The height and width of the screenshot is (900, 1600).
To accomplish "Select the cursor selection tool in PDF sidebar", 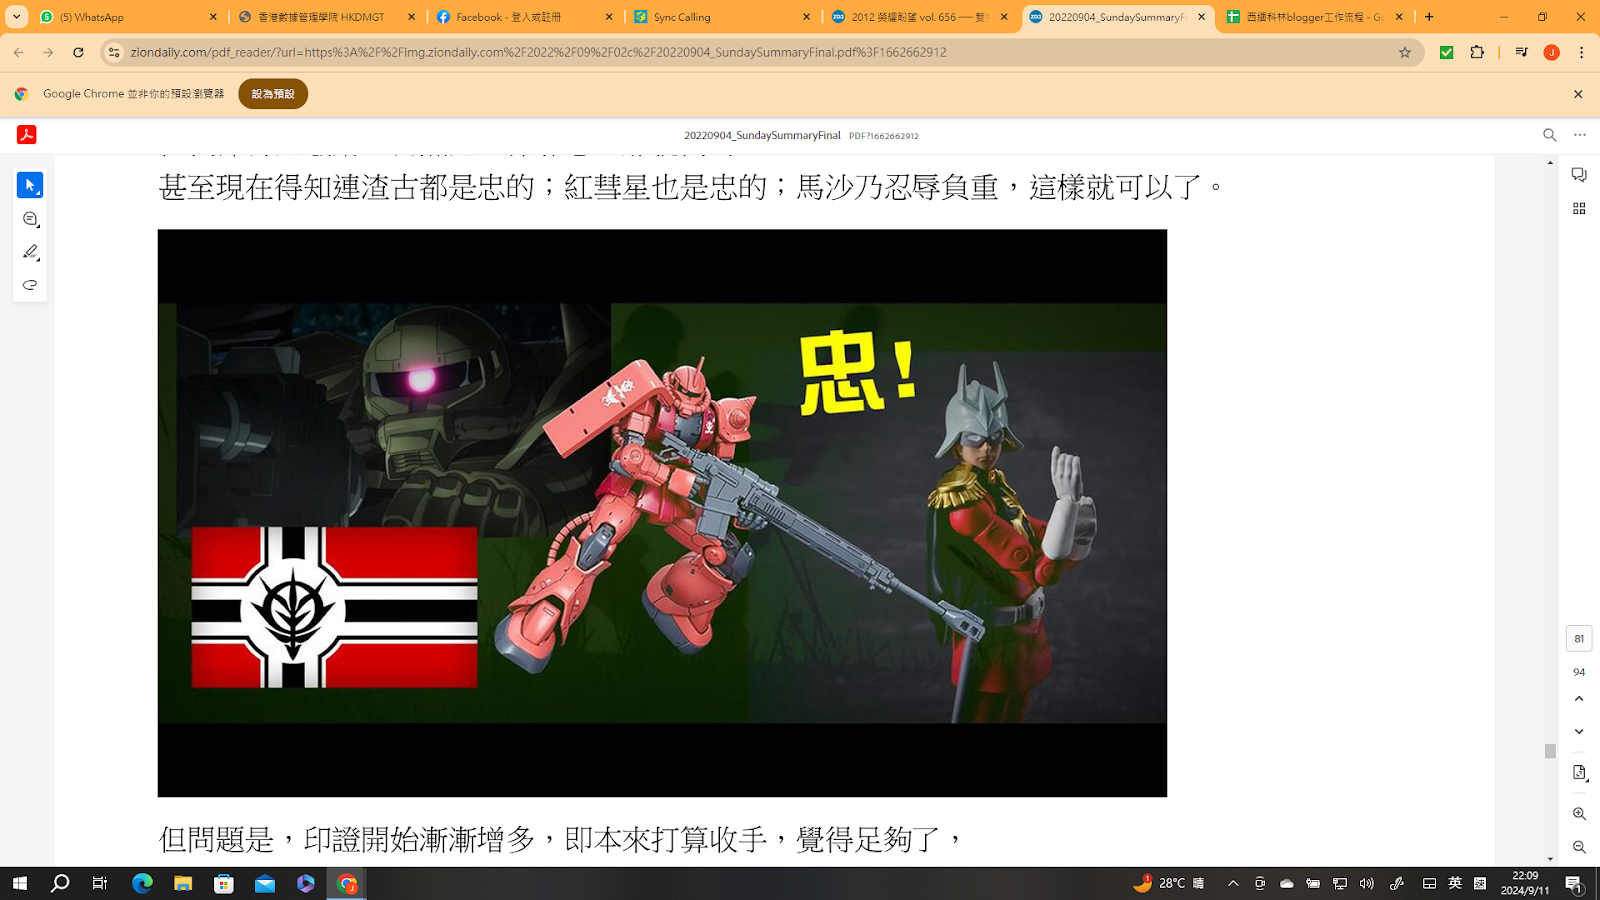I will (30, 185).
